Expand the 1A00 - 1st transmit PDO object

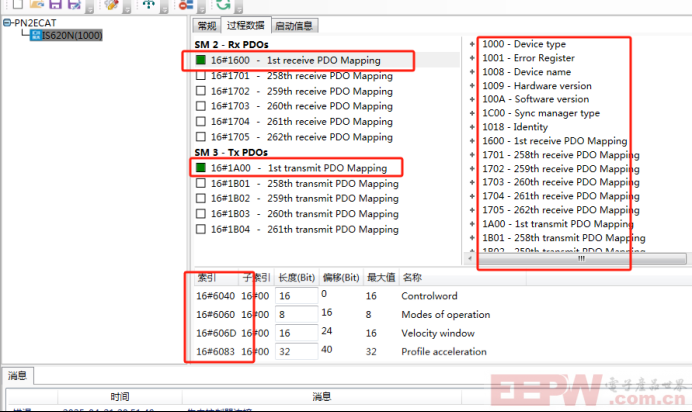472,224
